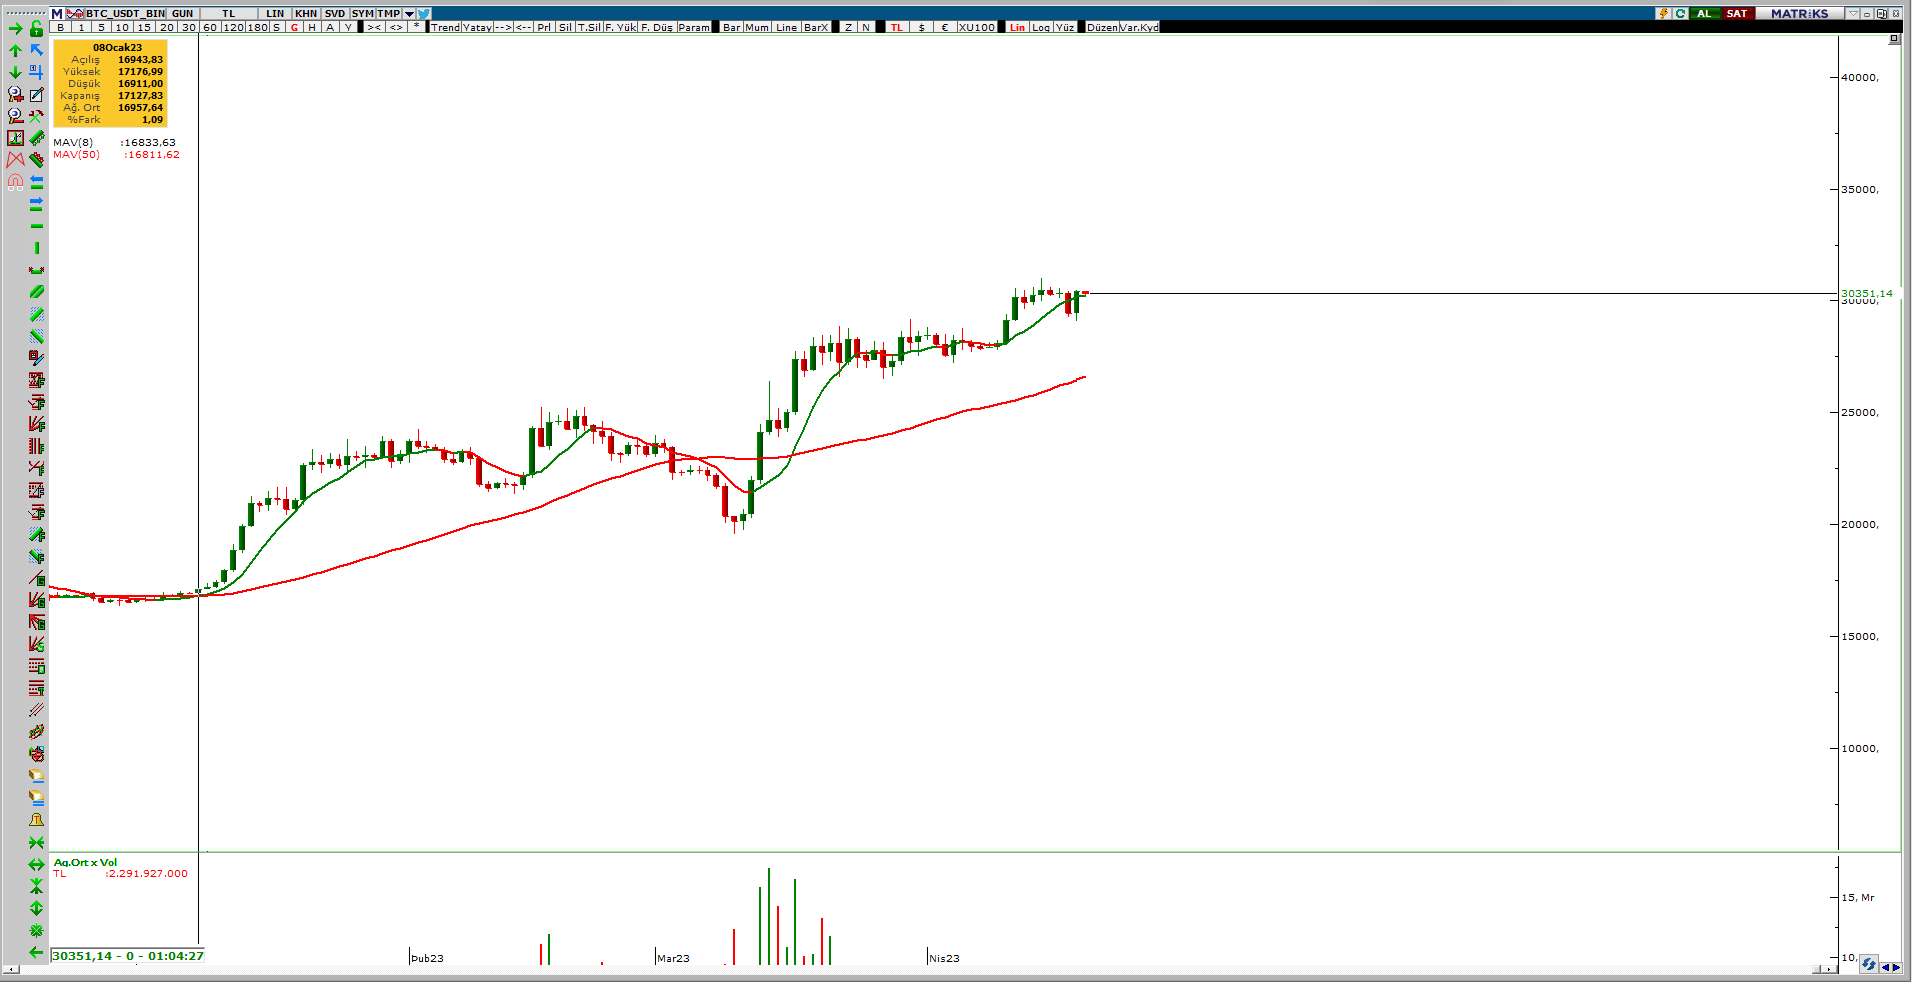The image size is (1913, 982).
Task: Switch chart type to Mum candlesticks
Action: pos(757,27)
